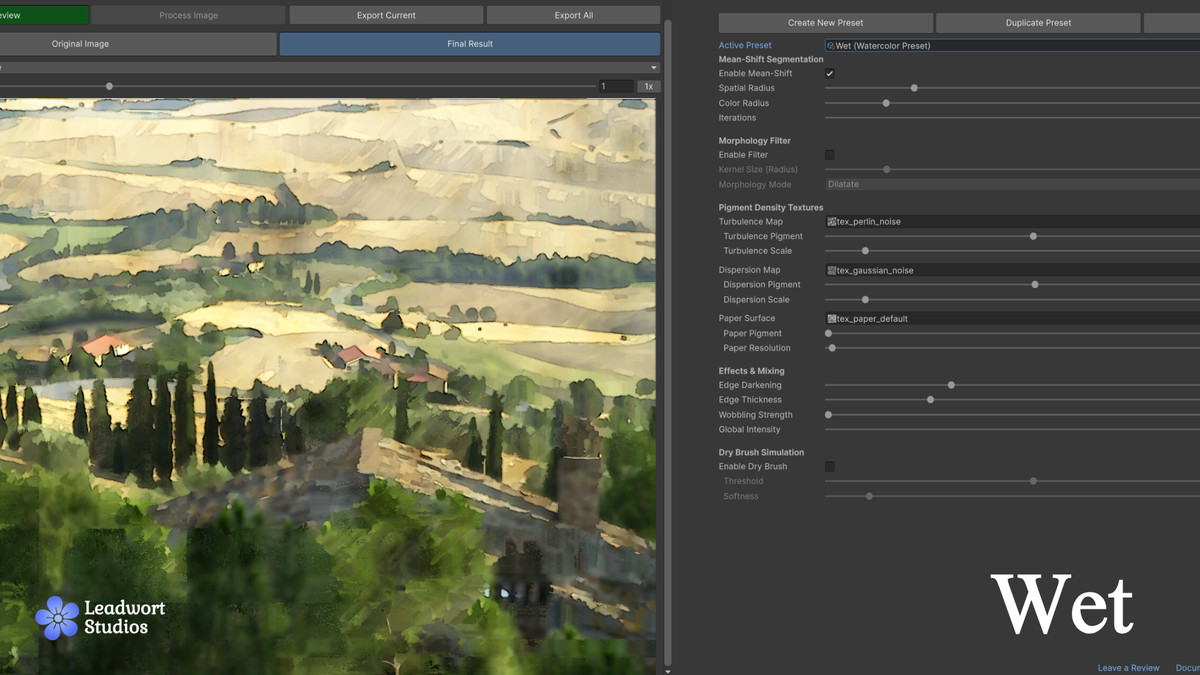Click the watercolor preview image
This screenshot has width=1200, height=675.
[328, 385]
